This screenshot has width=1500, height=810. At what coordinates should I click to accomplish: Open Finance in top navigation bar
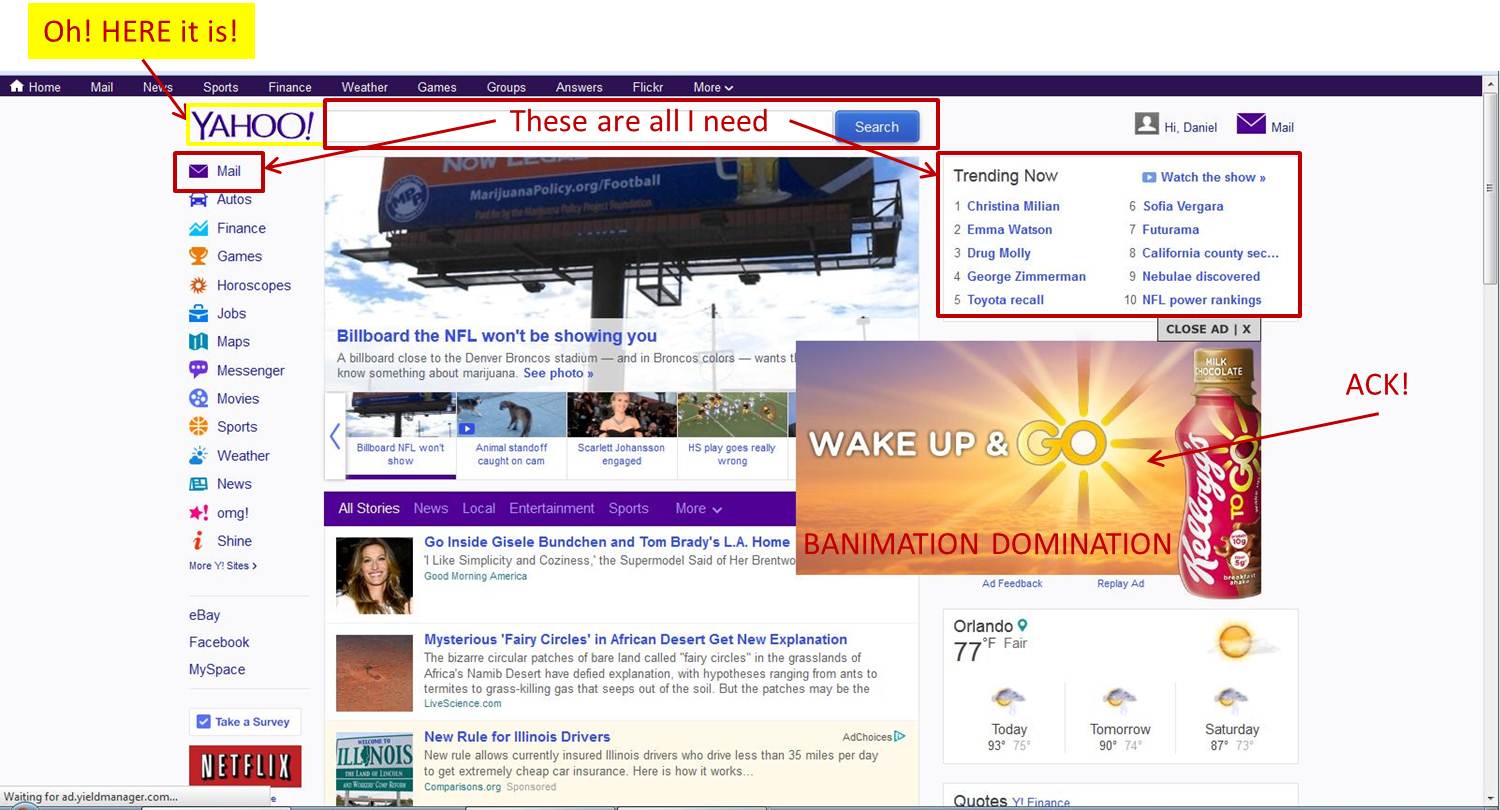click(x=290, y=87)
